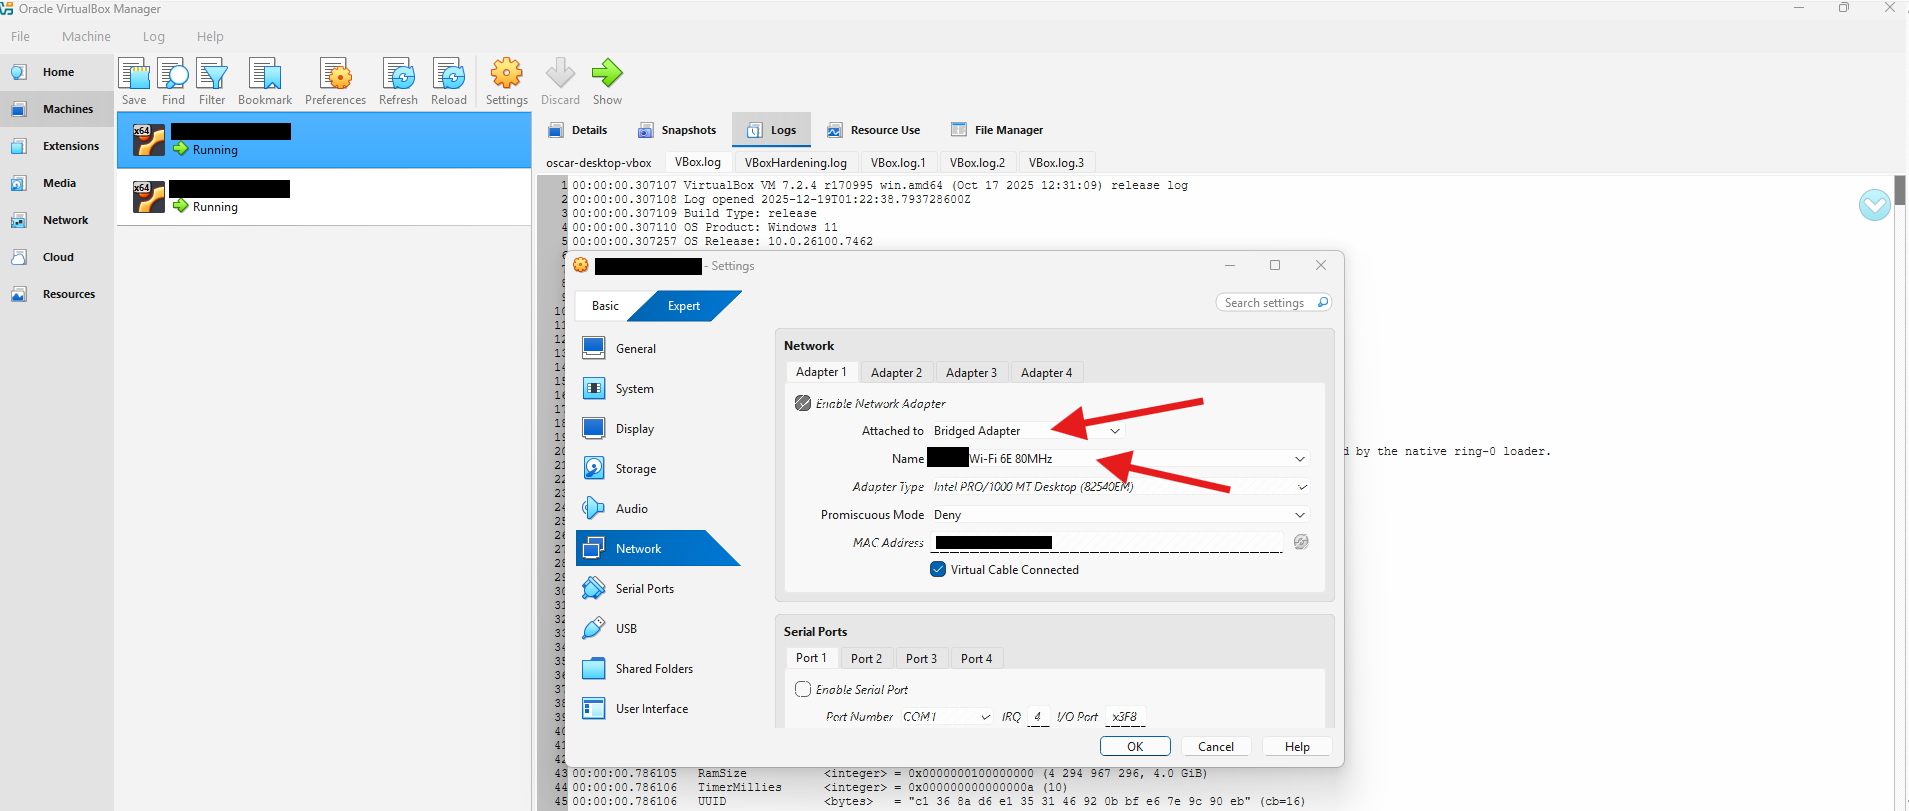This screenshot has width=1909, height=811.
Task: Open the Port Number COM1 dropdown
Action: point(947,717)
